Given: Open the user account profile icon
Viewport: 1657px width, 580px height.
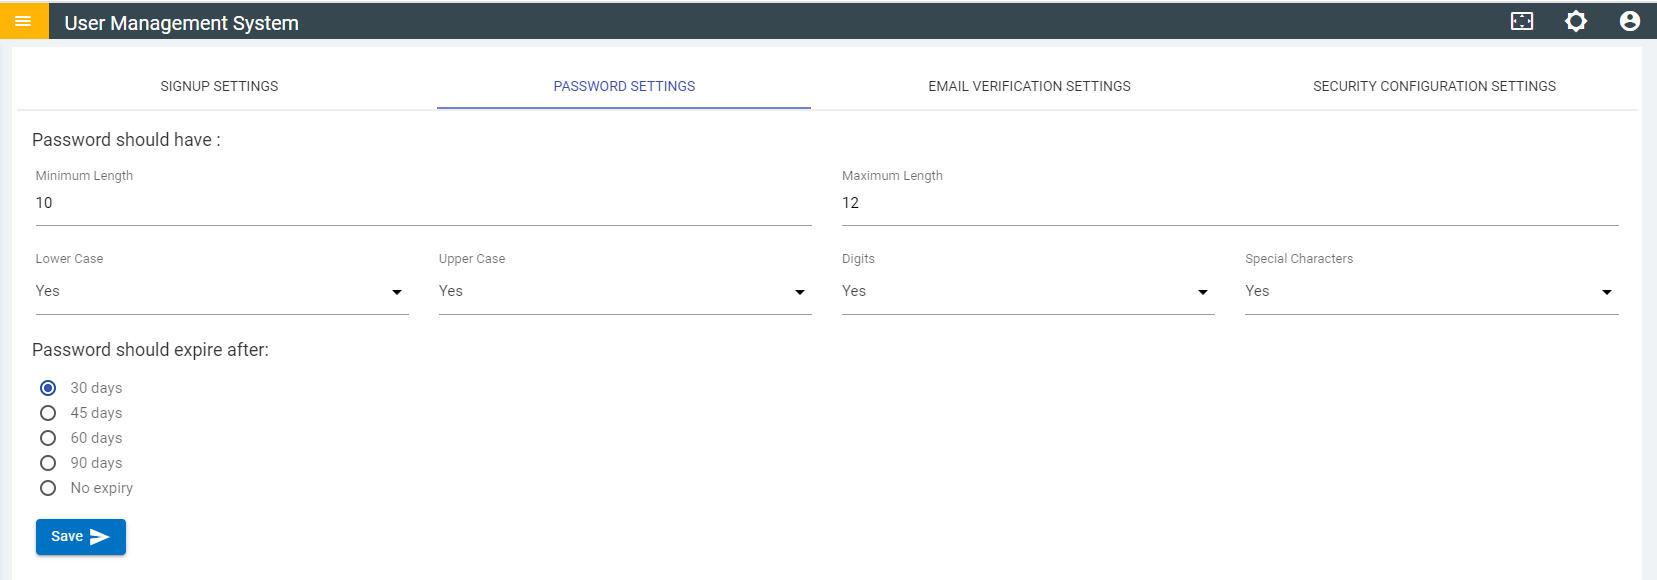Looking at the screenshot, I should pyautogui.click(x=1629, y=21).
